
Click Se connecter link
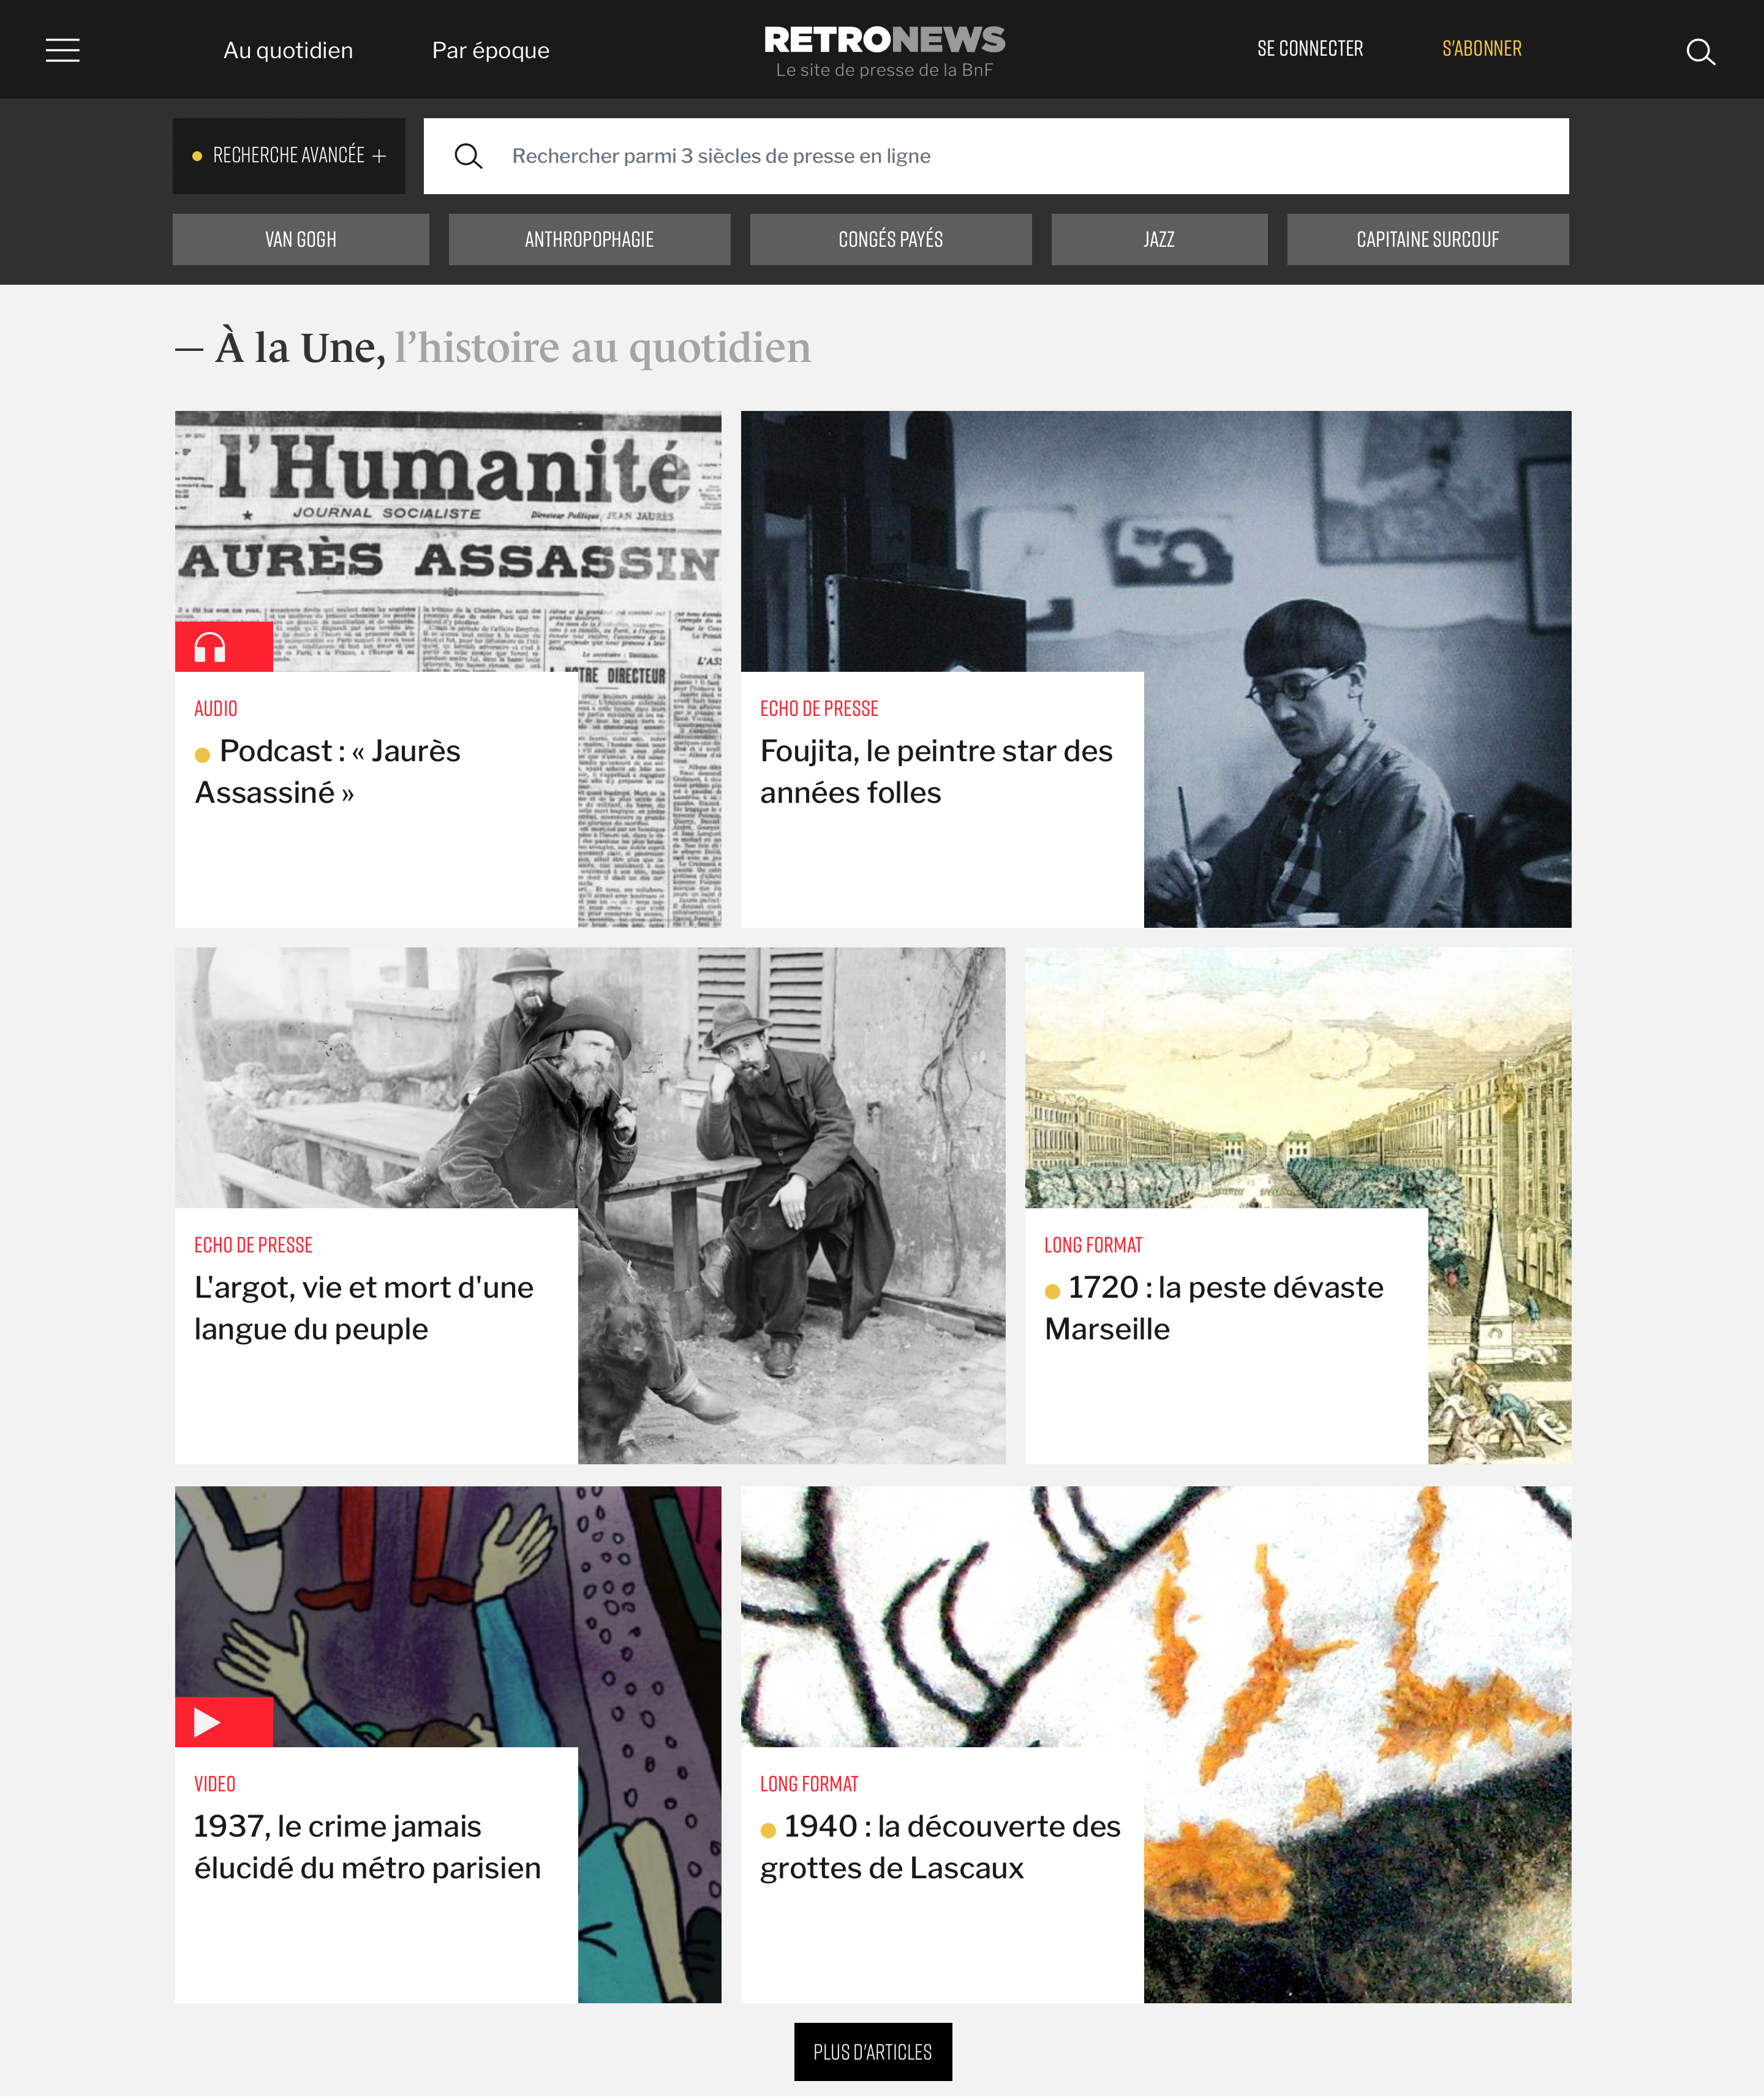tap(1310, 49)
